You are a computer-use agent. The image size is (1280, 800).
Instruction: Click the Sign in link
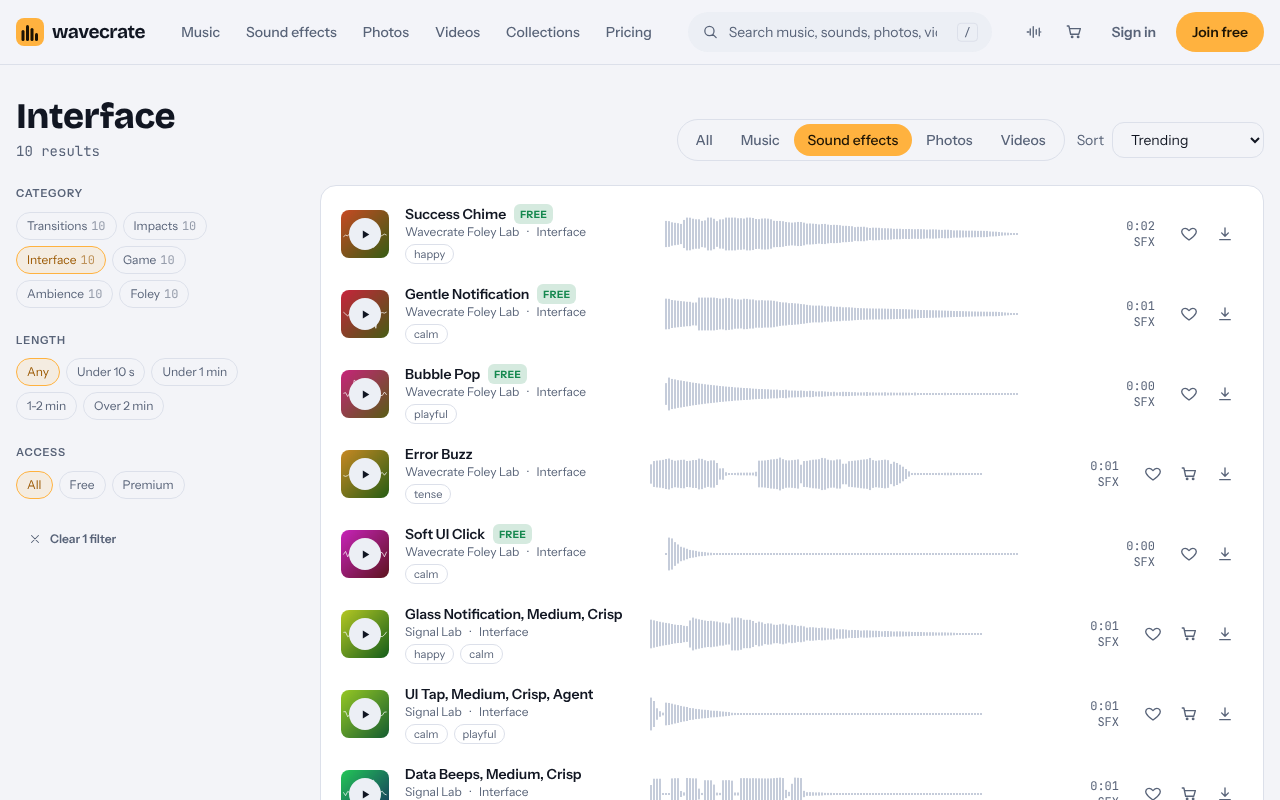(1133, 32)
